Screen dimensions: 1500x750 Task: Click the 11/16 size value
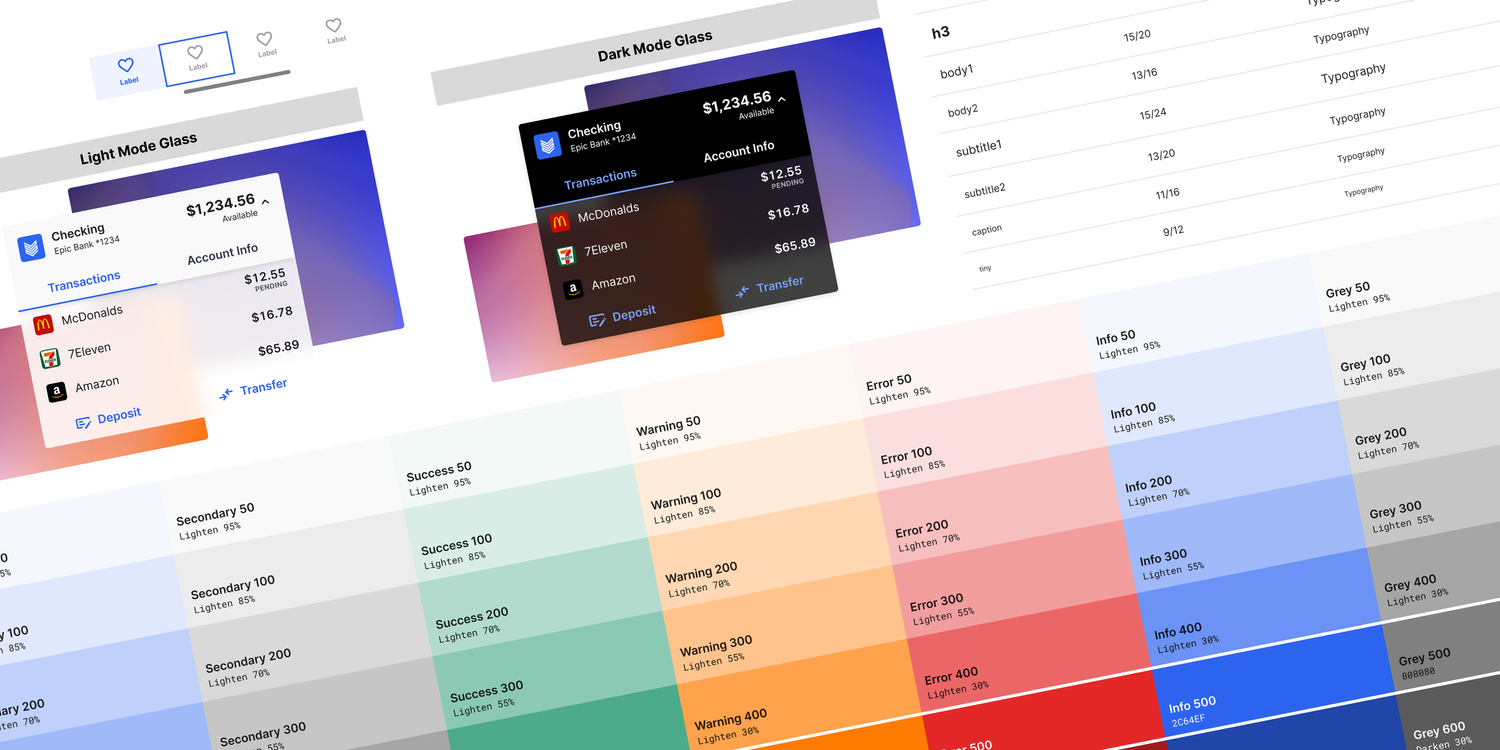(1168, 193)
